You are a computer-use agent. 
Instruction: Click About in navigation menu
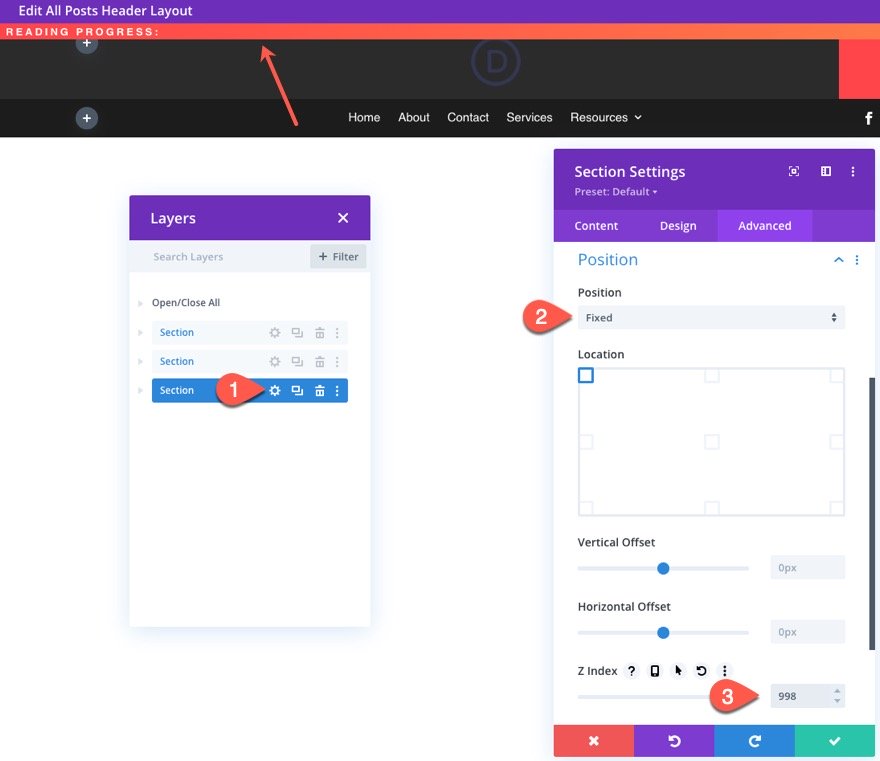(x=414, y=118)
